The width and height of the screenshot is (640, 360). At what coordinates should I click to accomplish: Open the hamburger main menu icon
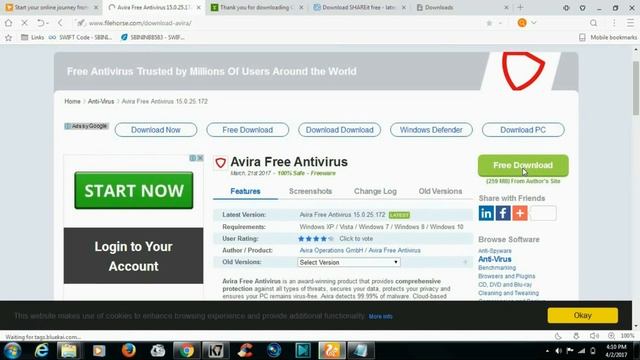(631, 23)
